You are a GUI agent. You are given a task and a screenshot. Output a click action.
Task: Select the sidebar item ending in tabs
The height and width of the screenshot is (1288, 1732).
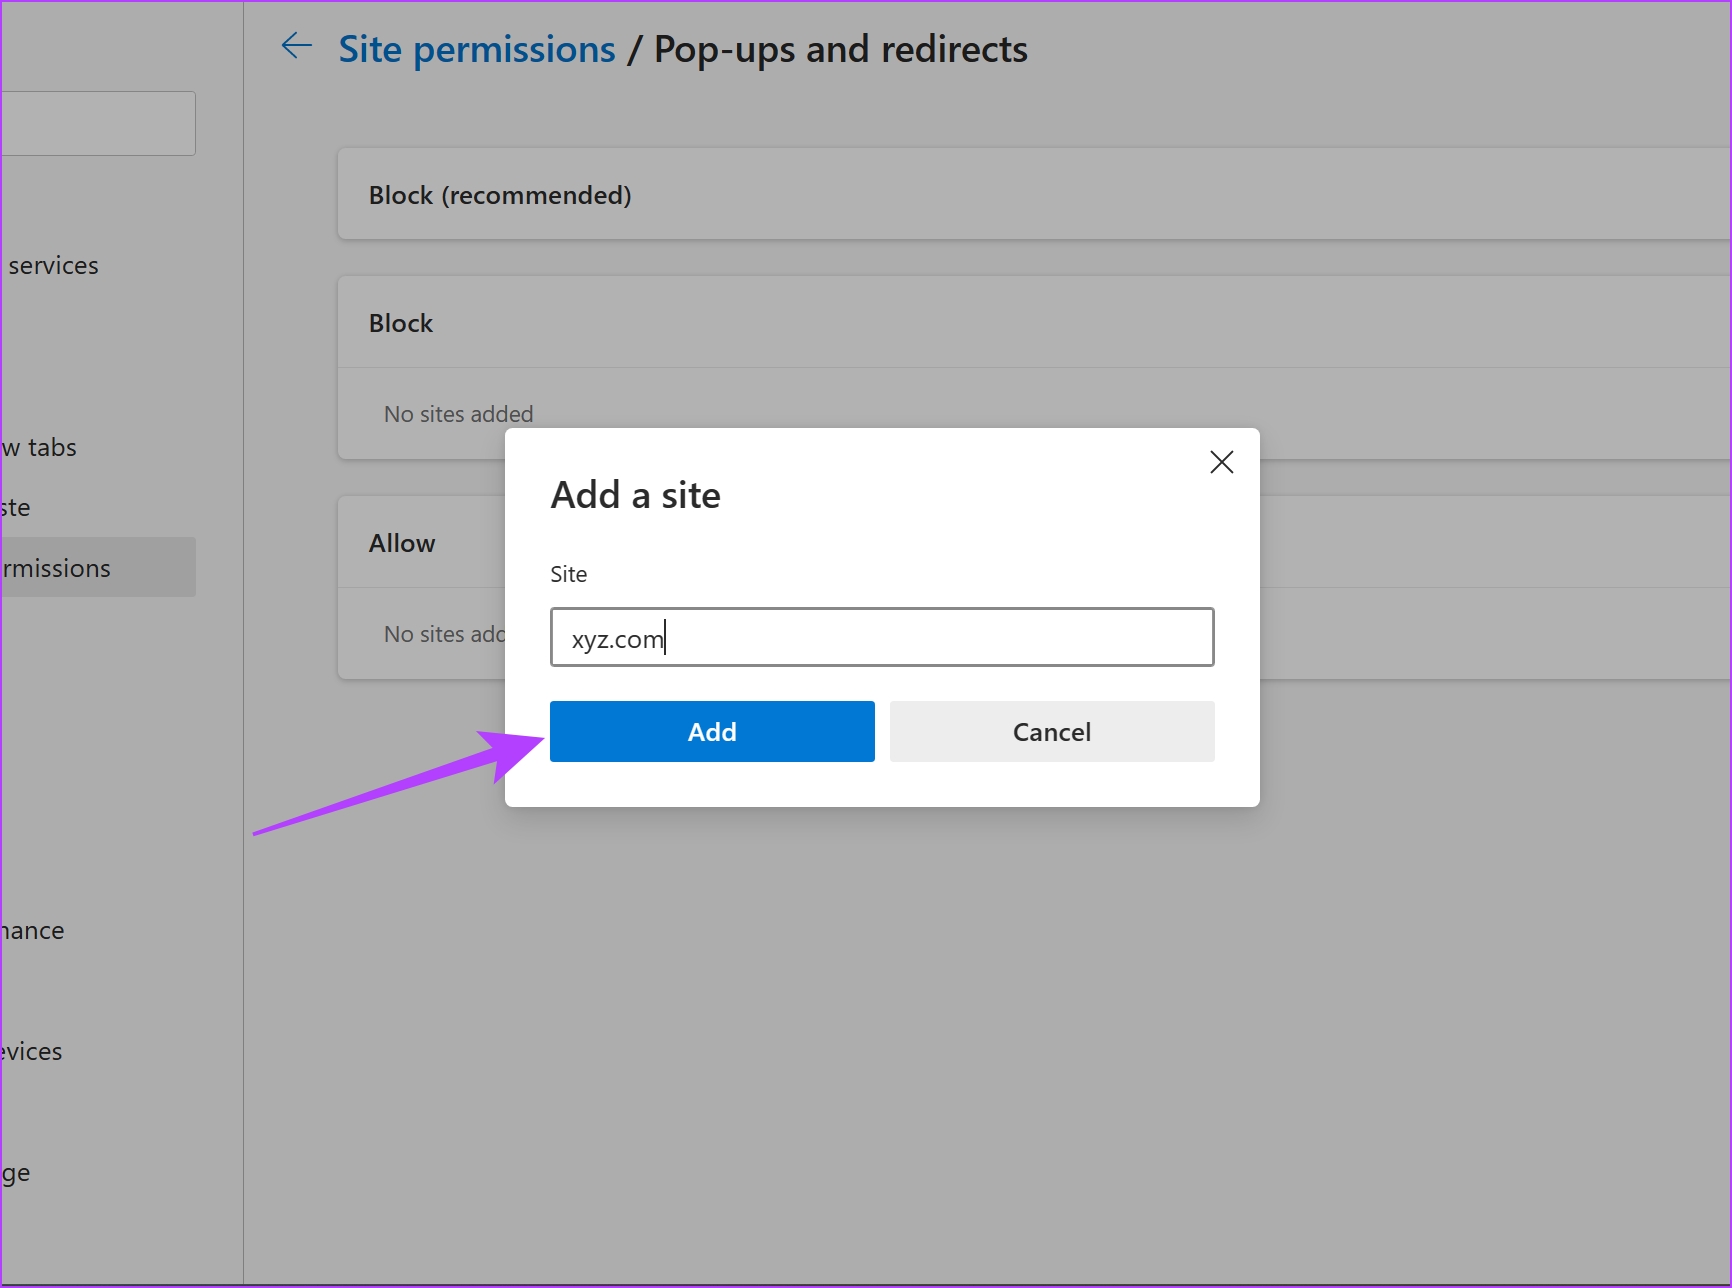[x=40, y=447]
